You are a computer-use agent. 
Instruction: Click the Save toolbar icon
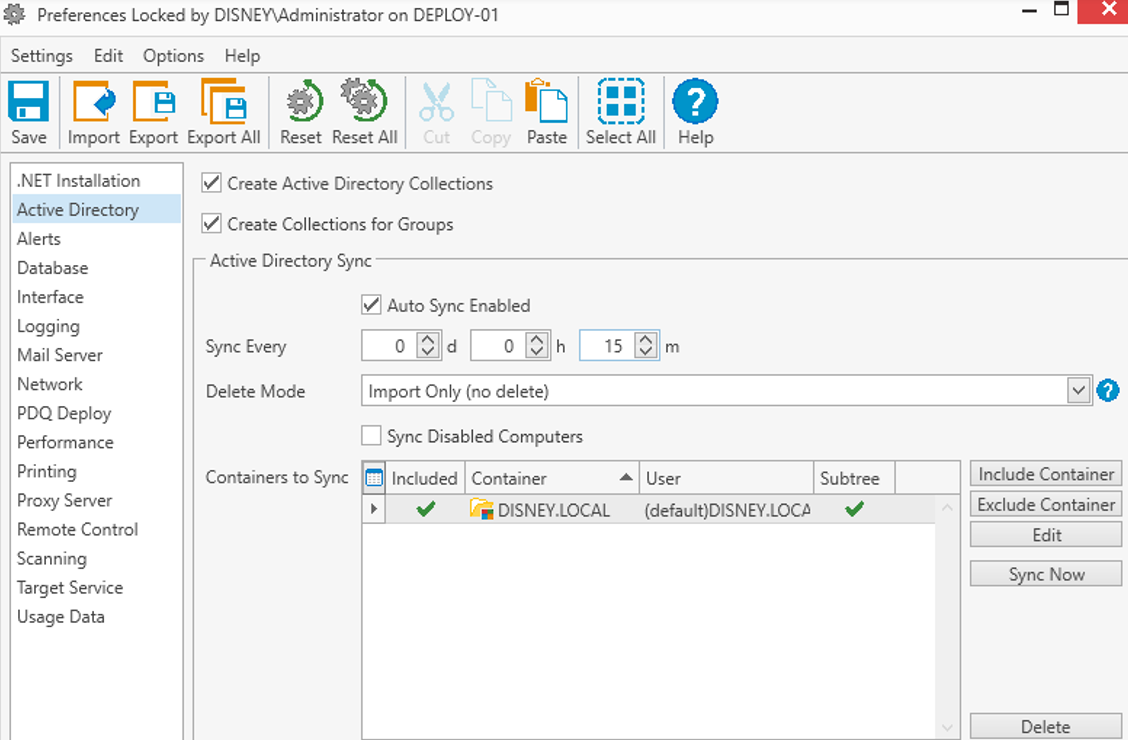pyautogui.click(x=29, y=101)
